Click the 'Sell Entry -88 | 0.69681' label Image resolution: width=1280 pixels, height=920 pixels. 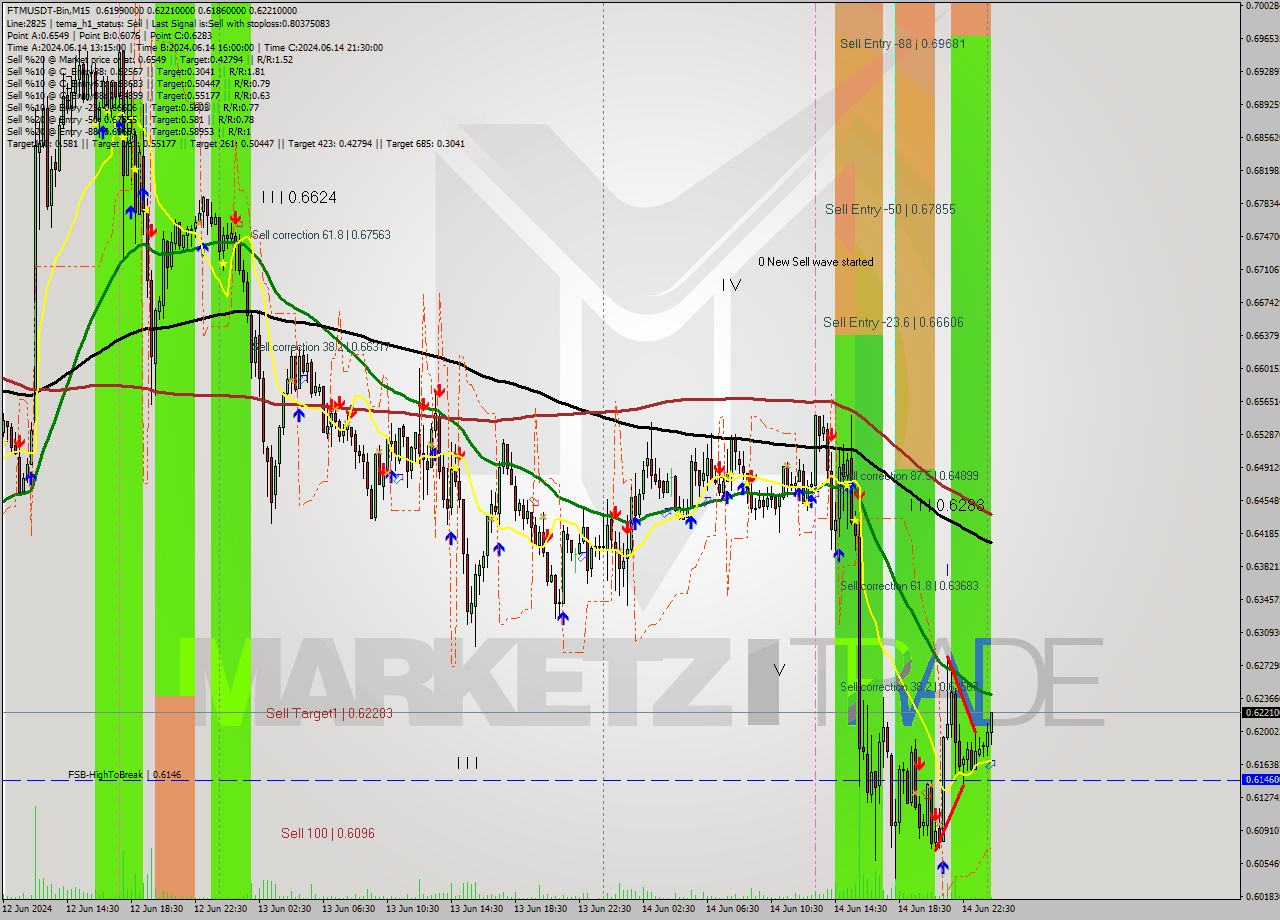902,44
